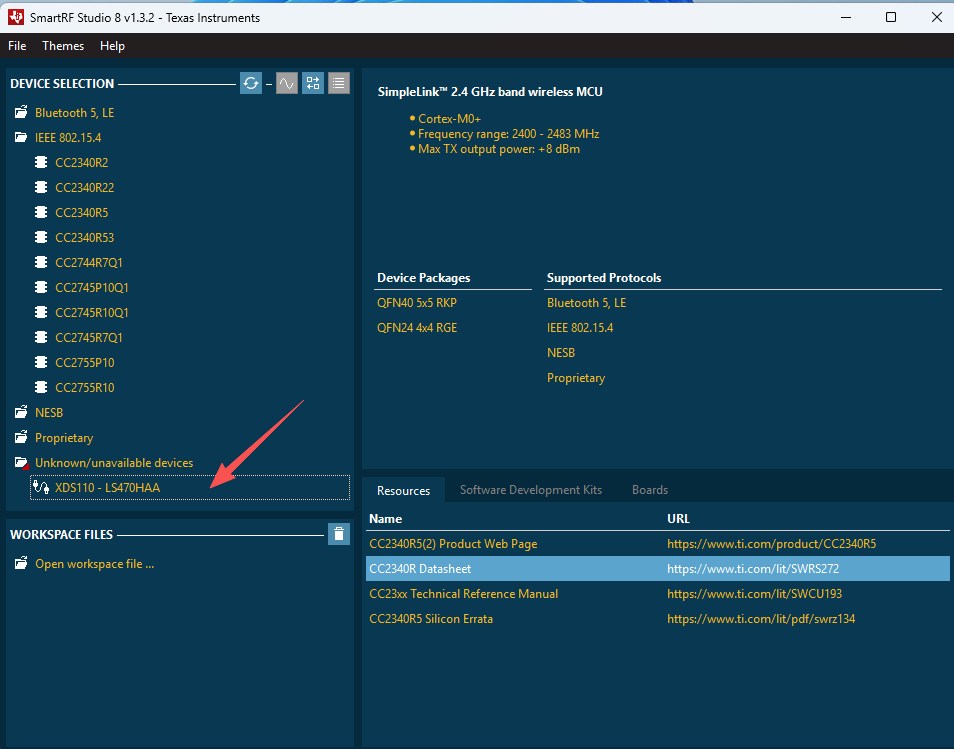The image size is (954, 749).
Task: Click the URL column header
Action: pos(678,518)
